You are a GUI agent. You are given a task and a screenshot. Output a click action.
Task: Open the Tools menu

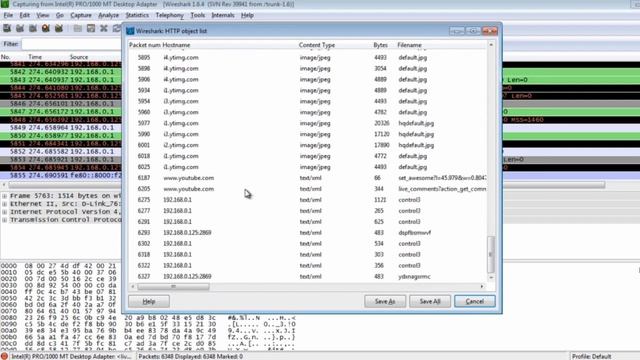[x=198, y=15]
